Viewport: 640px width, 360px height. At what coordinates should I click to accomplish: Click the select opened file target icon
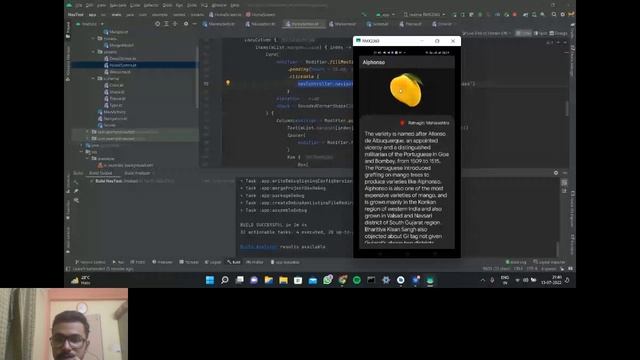coord(158,24)
